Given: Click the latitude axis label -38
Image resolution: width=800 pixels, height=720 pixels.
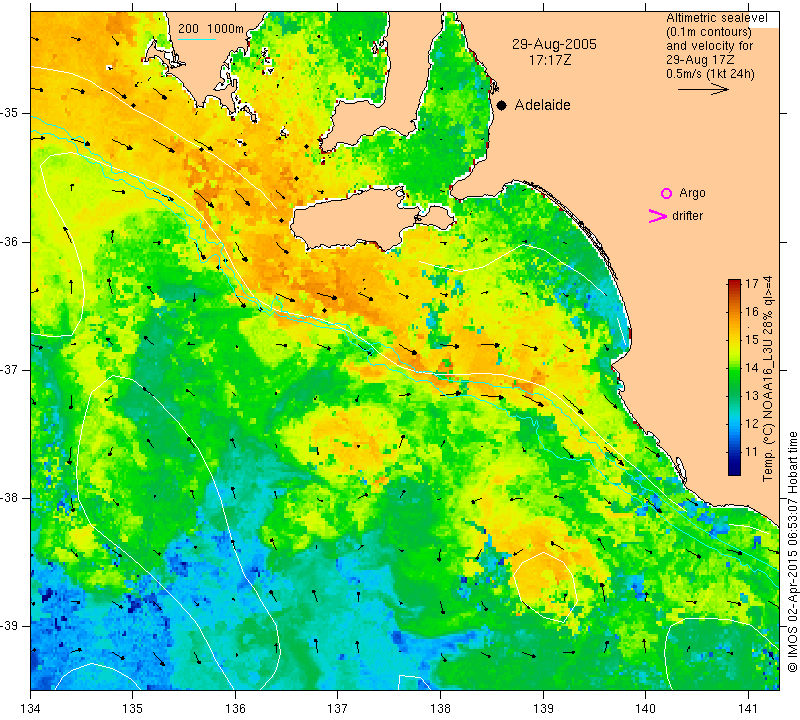Looking at the screenshot, I should [x=9, y=498].
